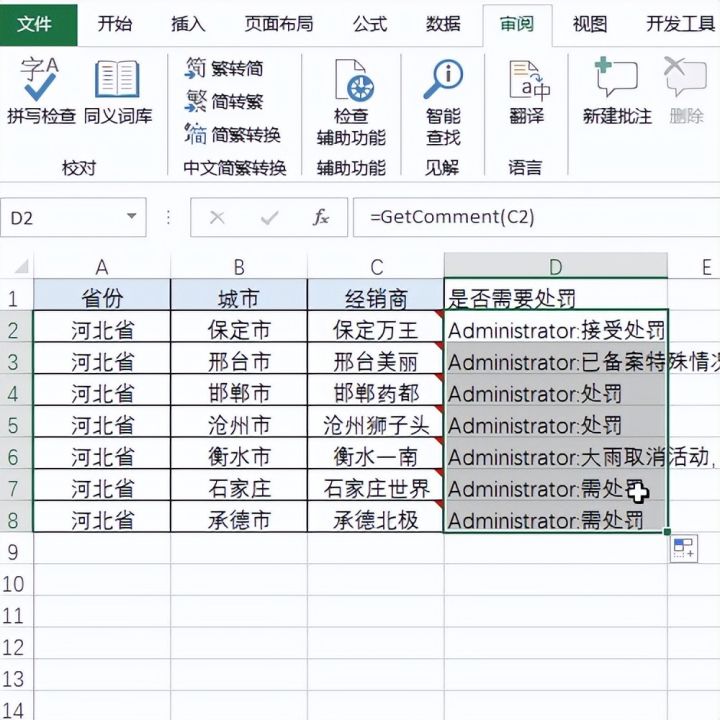Select cell 石家庄 in column B
Viewport: 720px width, 720px height.
pyautogui.click(x=239, y=485)
